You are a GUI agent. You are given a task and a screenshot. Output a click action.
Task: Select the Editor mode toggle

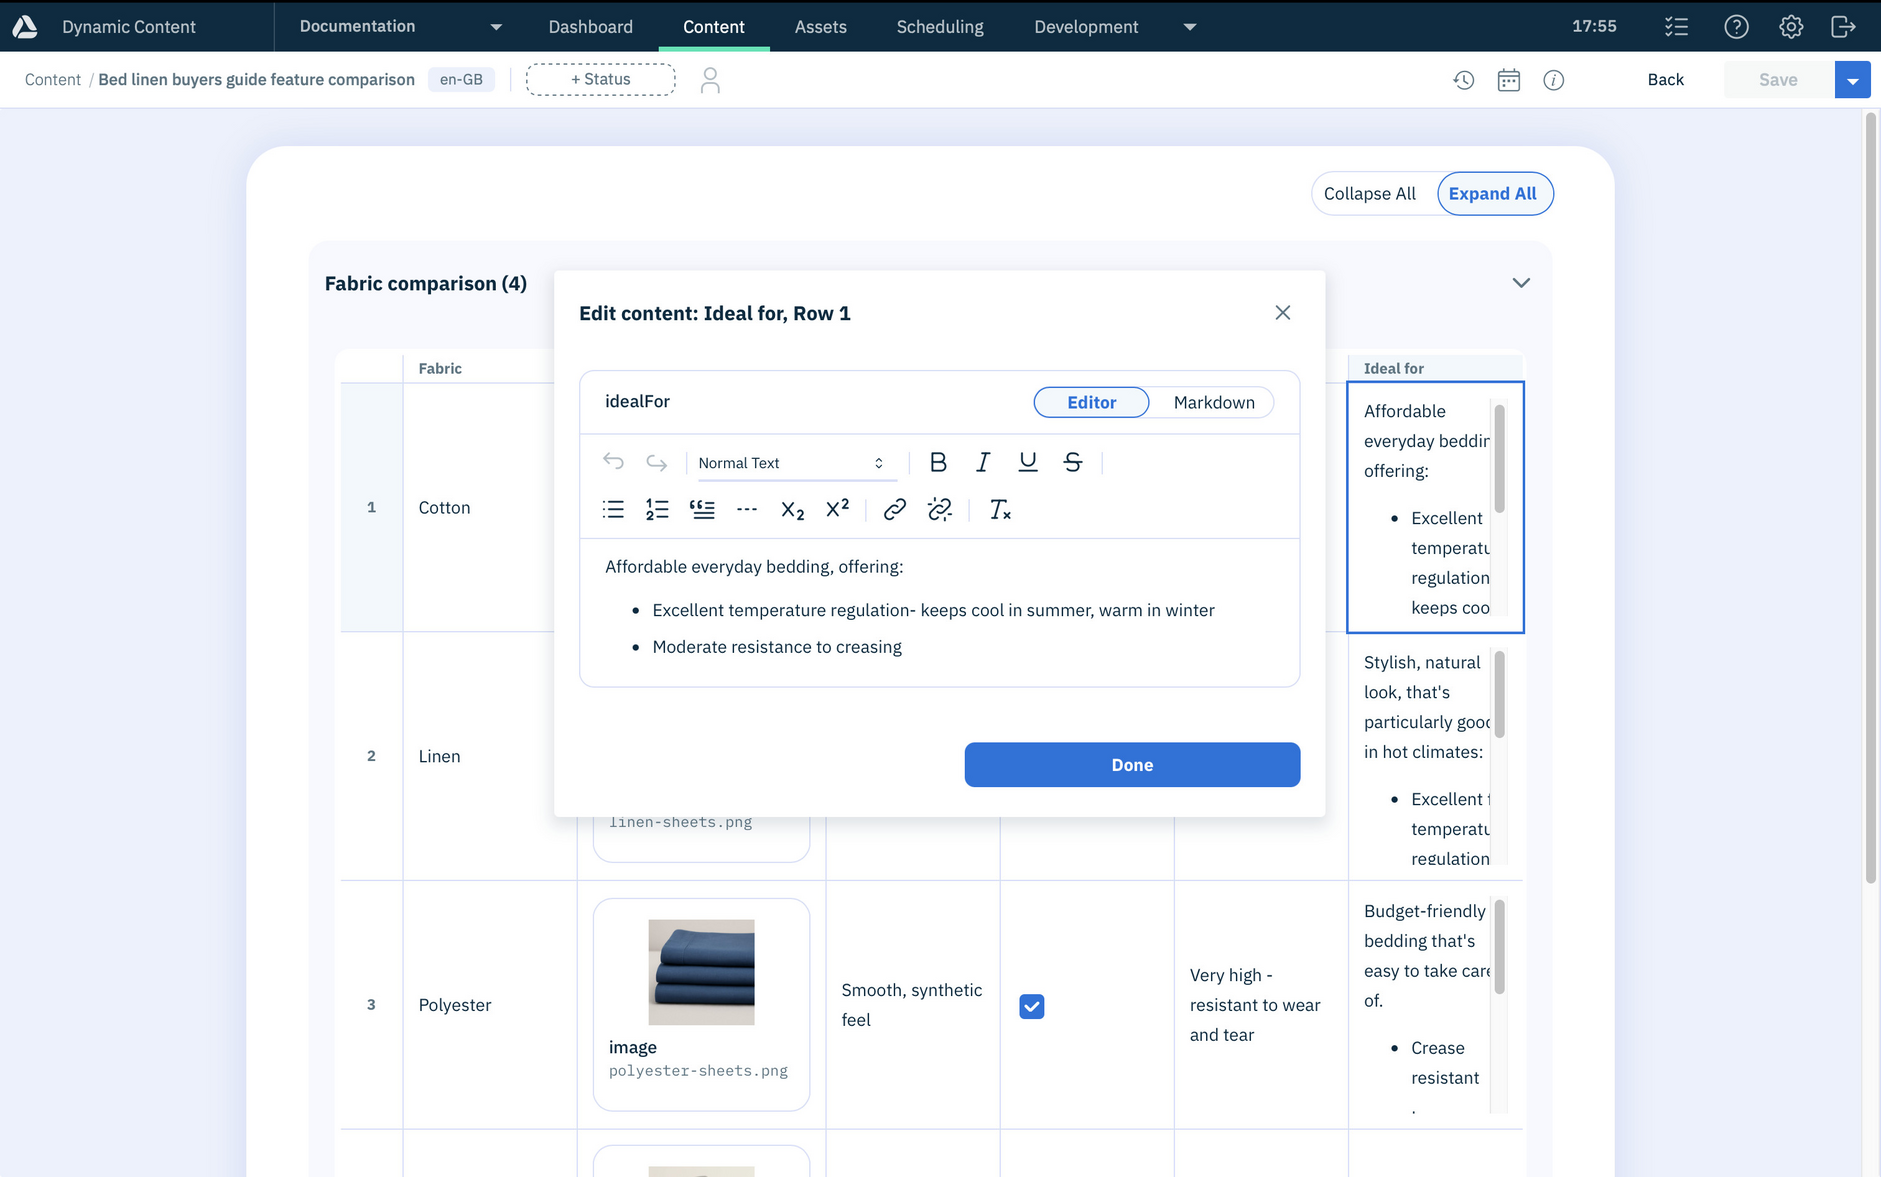click(x=1091, y=402)
